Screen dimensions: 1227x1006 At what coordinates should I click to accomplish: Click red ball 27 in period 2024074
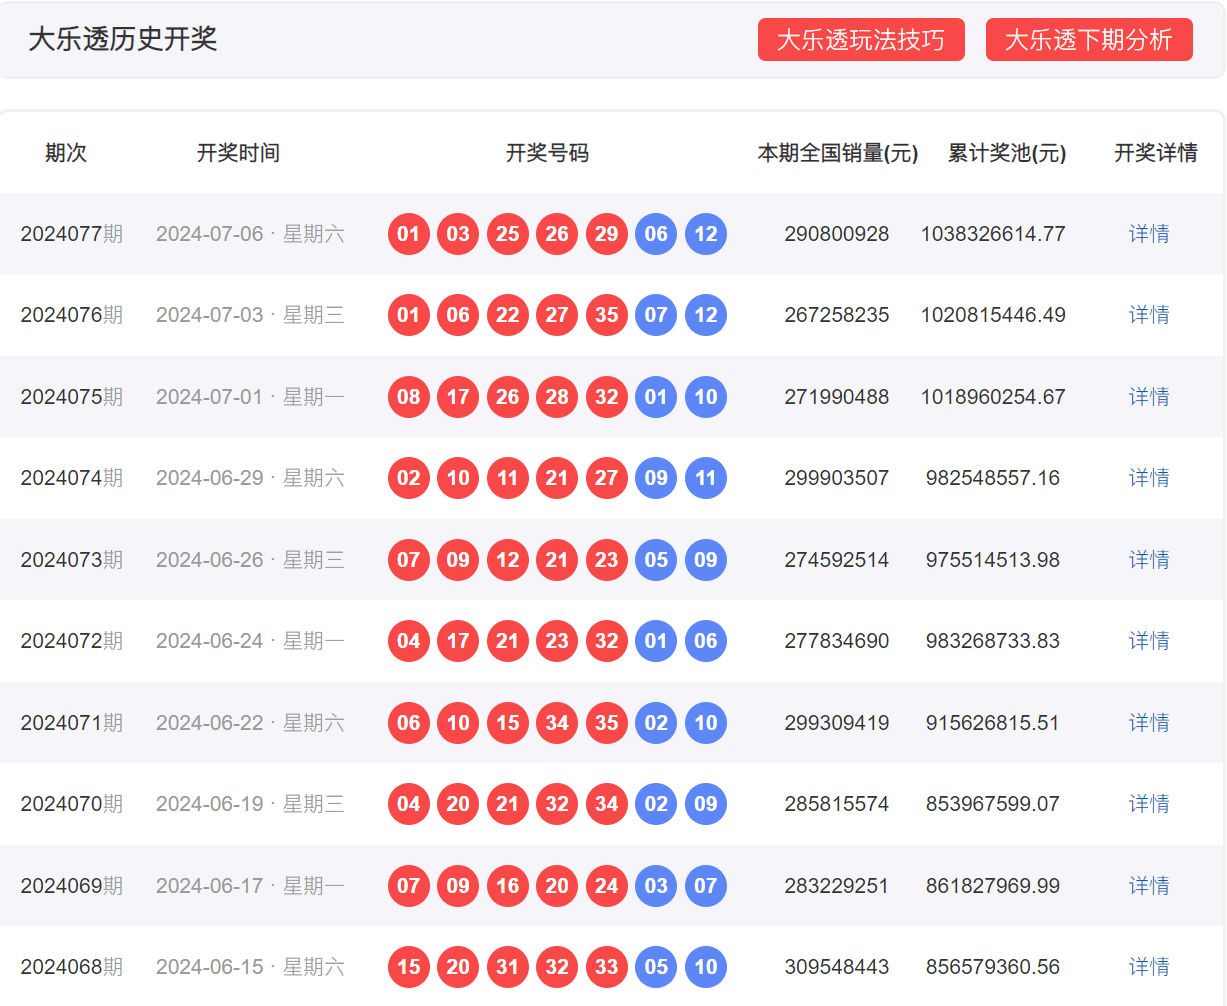(606, 478)
